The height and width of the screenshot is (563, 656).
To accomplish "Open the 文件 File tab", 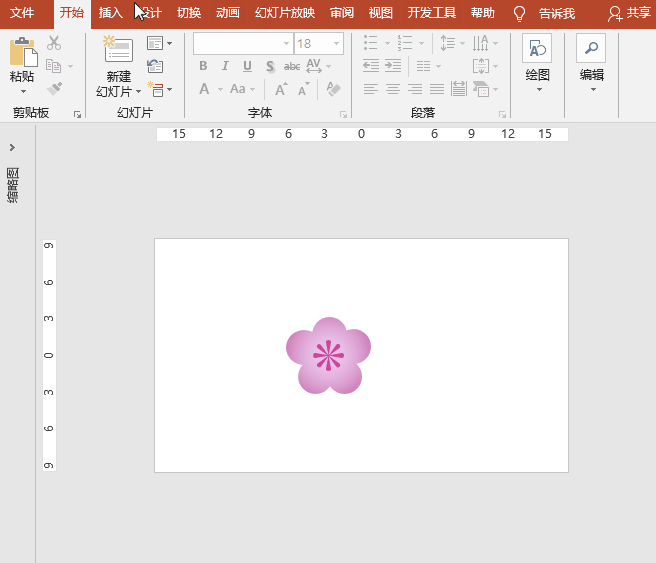I will click(22, 13).
